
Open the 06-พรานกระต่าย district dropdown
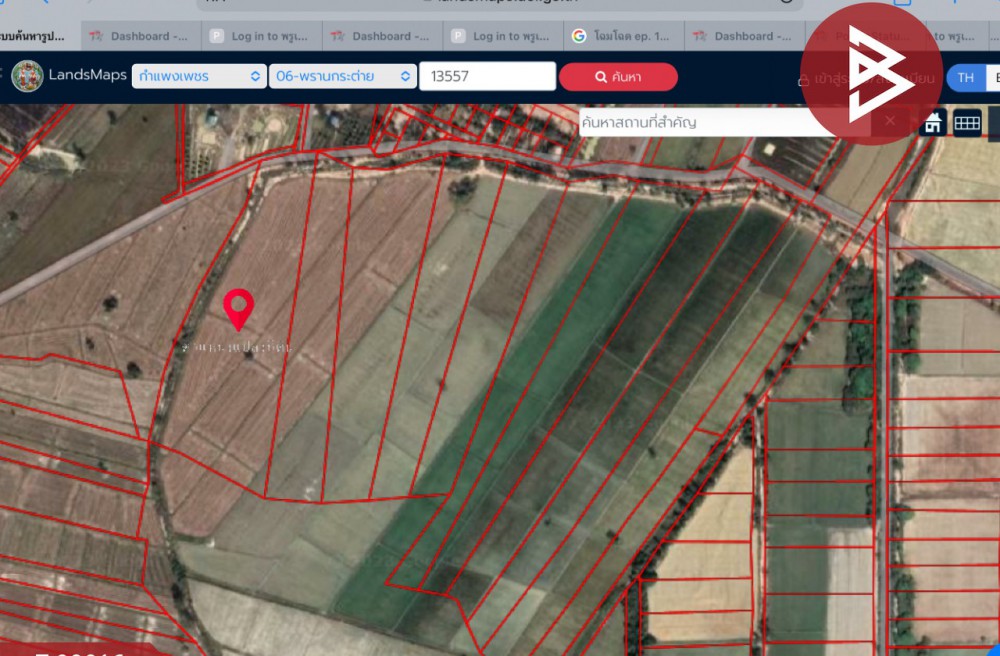coord(342,77)
